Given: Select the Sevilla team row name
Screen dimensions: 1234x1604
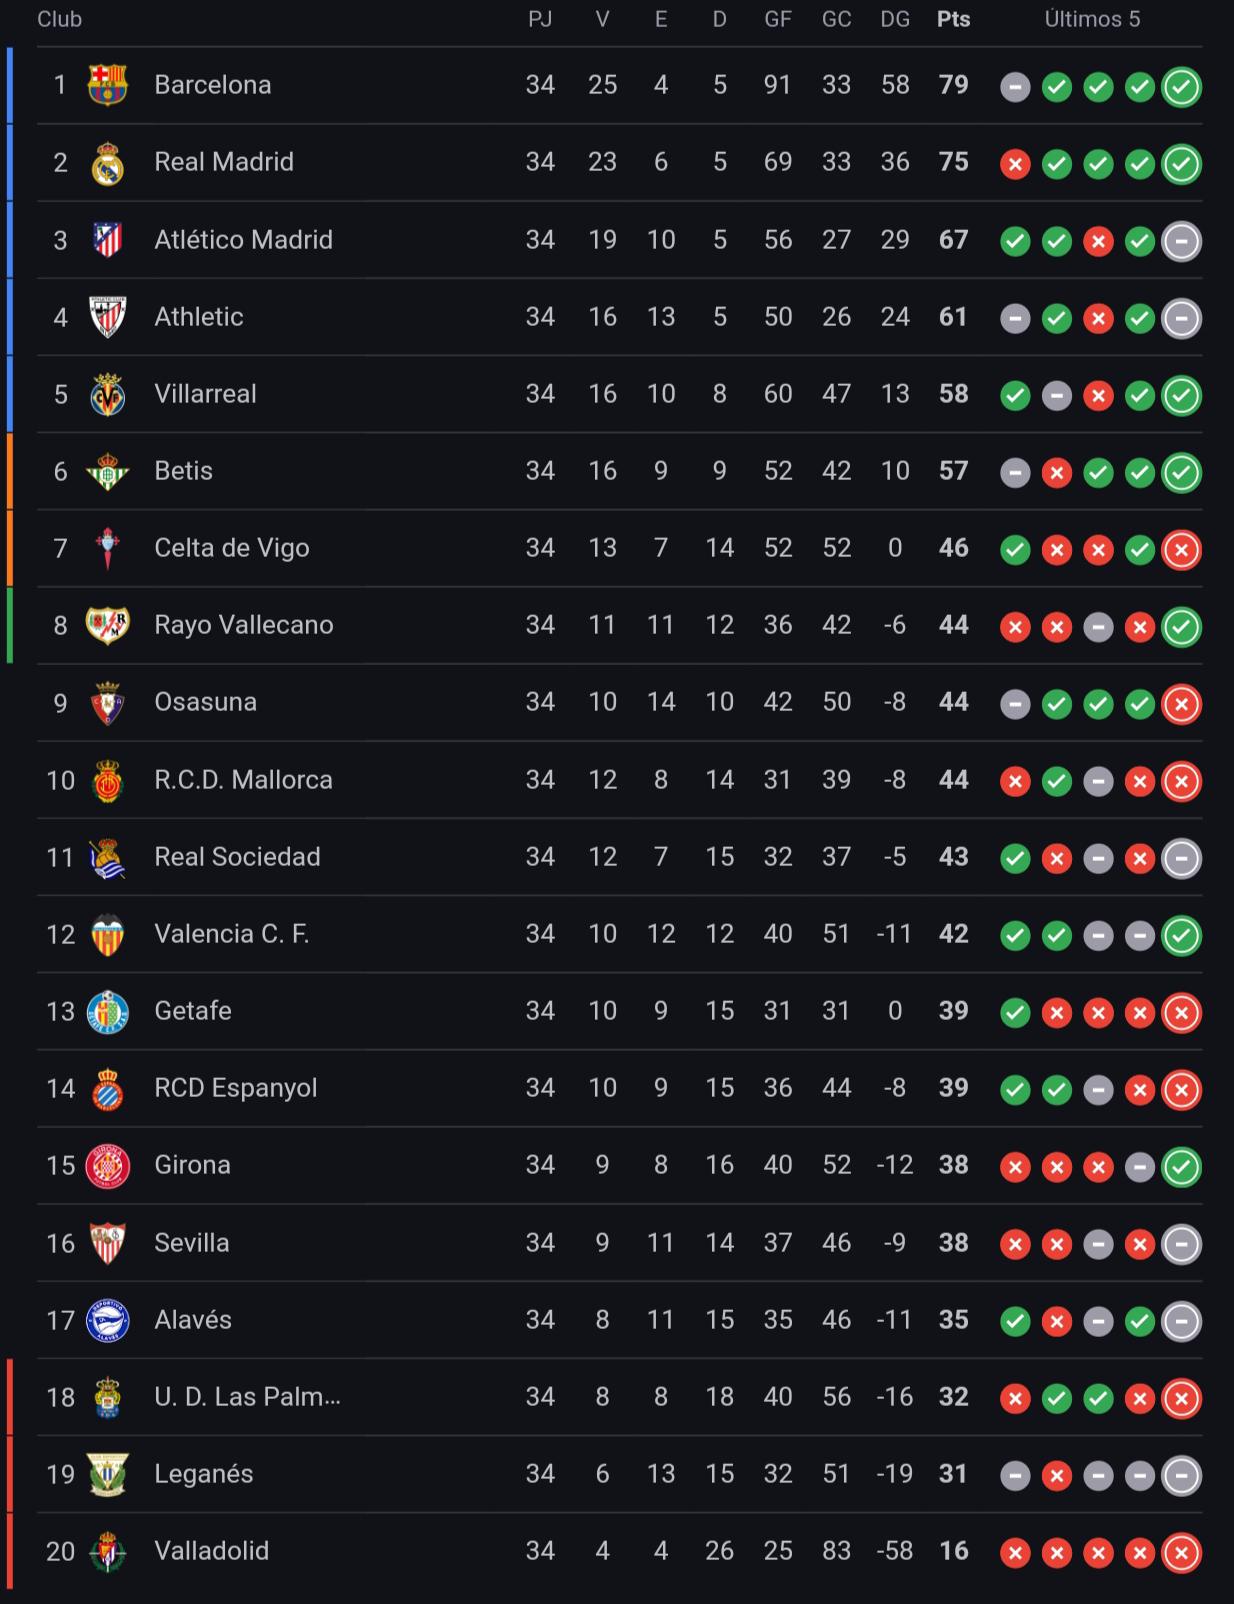Looking at the screenshot, I should tap(192, 1243).
